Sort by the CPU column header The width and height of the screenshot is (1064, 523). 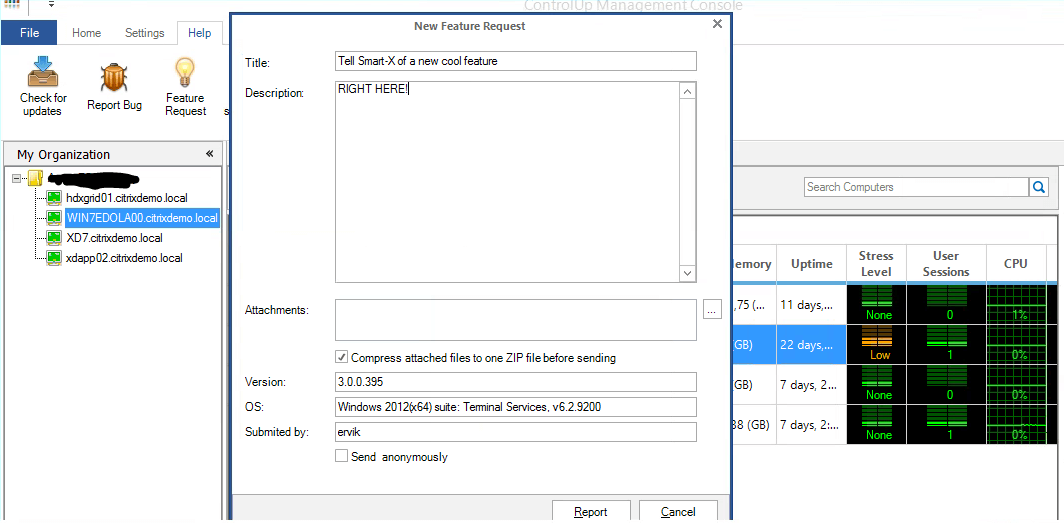pyautogui.click(x=1015, y=264)
